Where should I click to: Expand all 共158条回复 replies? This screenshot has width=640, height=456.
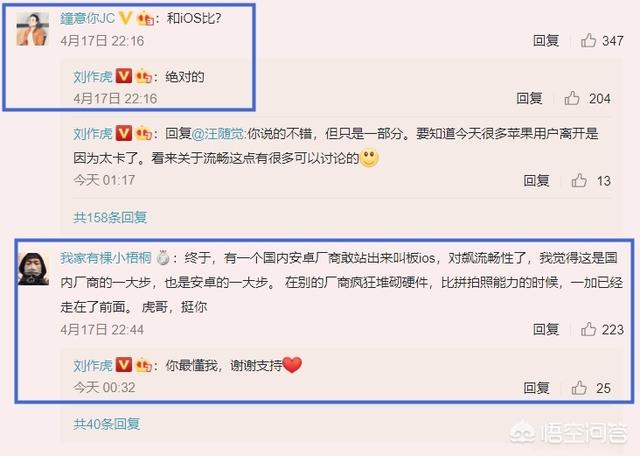pos(110,218)
